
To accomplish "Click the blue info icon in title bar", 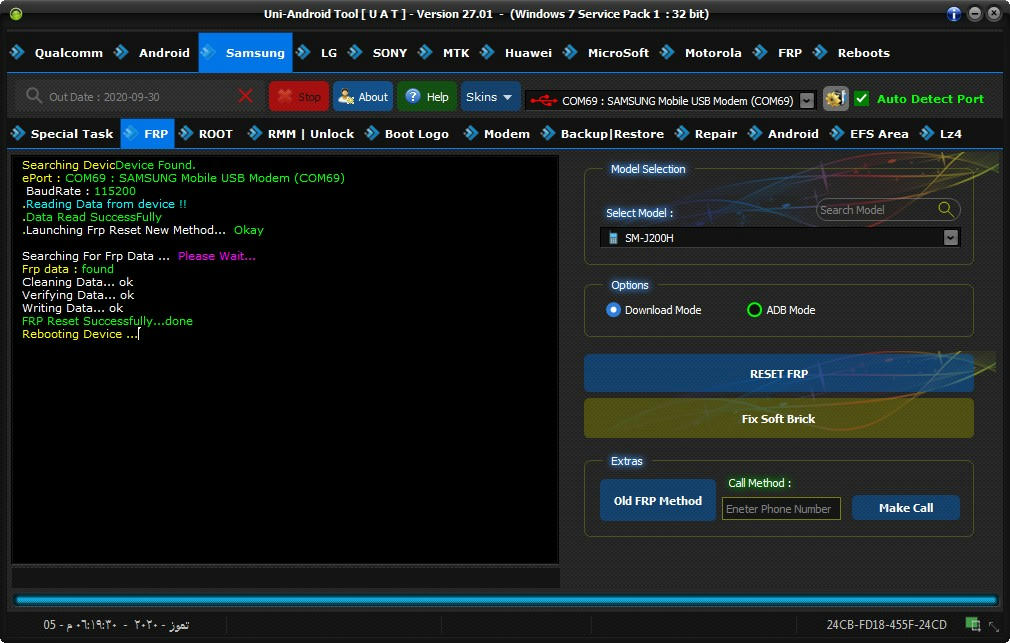I will [x=954, y=14].
